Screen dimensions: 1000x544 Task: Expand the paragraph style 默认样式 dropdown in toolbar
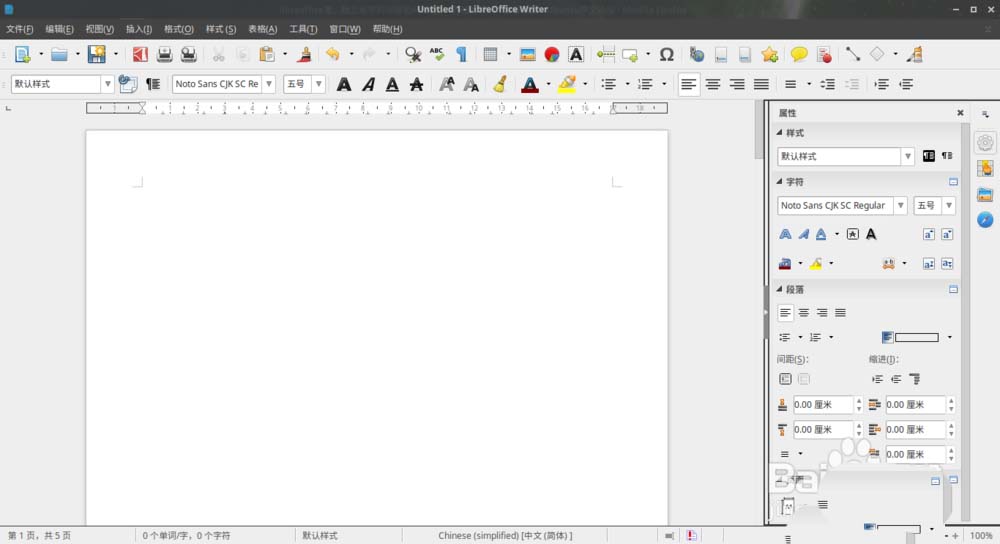107,85
